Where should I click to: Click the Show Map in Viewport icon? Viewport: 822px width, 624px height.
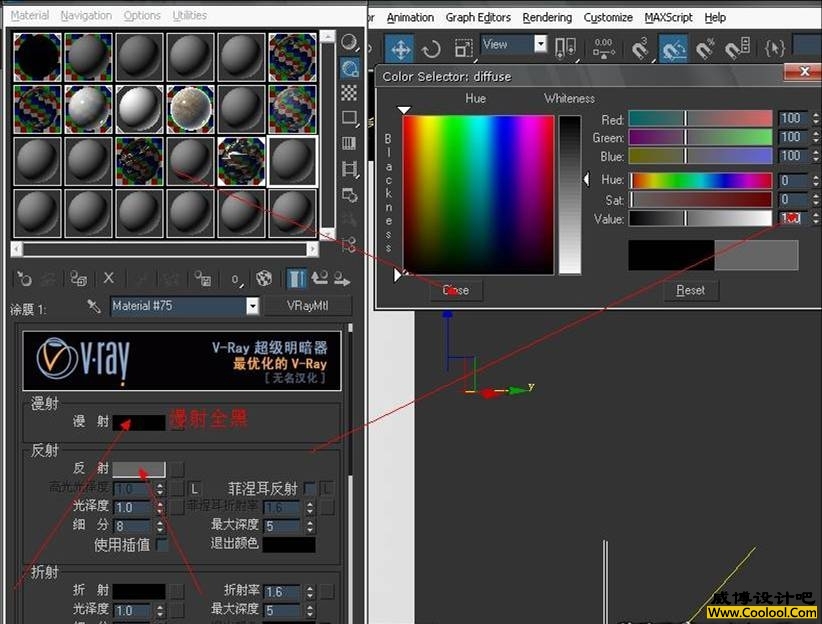click(264, 279)
